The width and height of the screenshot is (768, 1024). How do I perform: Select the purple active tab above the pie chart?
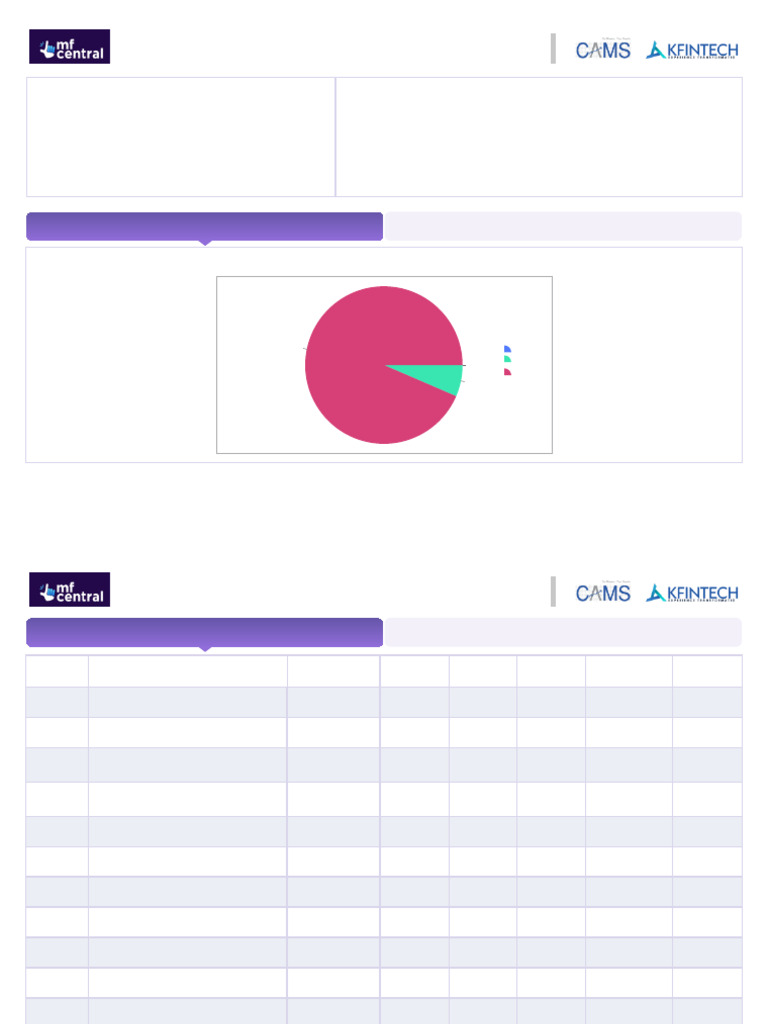coord(204,226)
